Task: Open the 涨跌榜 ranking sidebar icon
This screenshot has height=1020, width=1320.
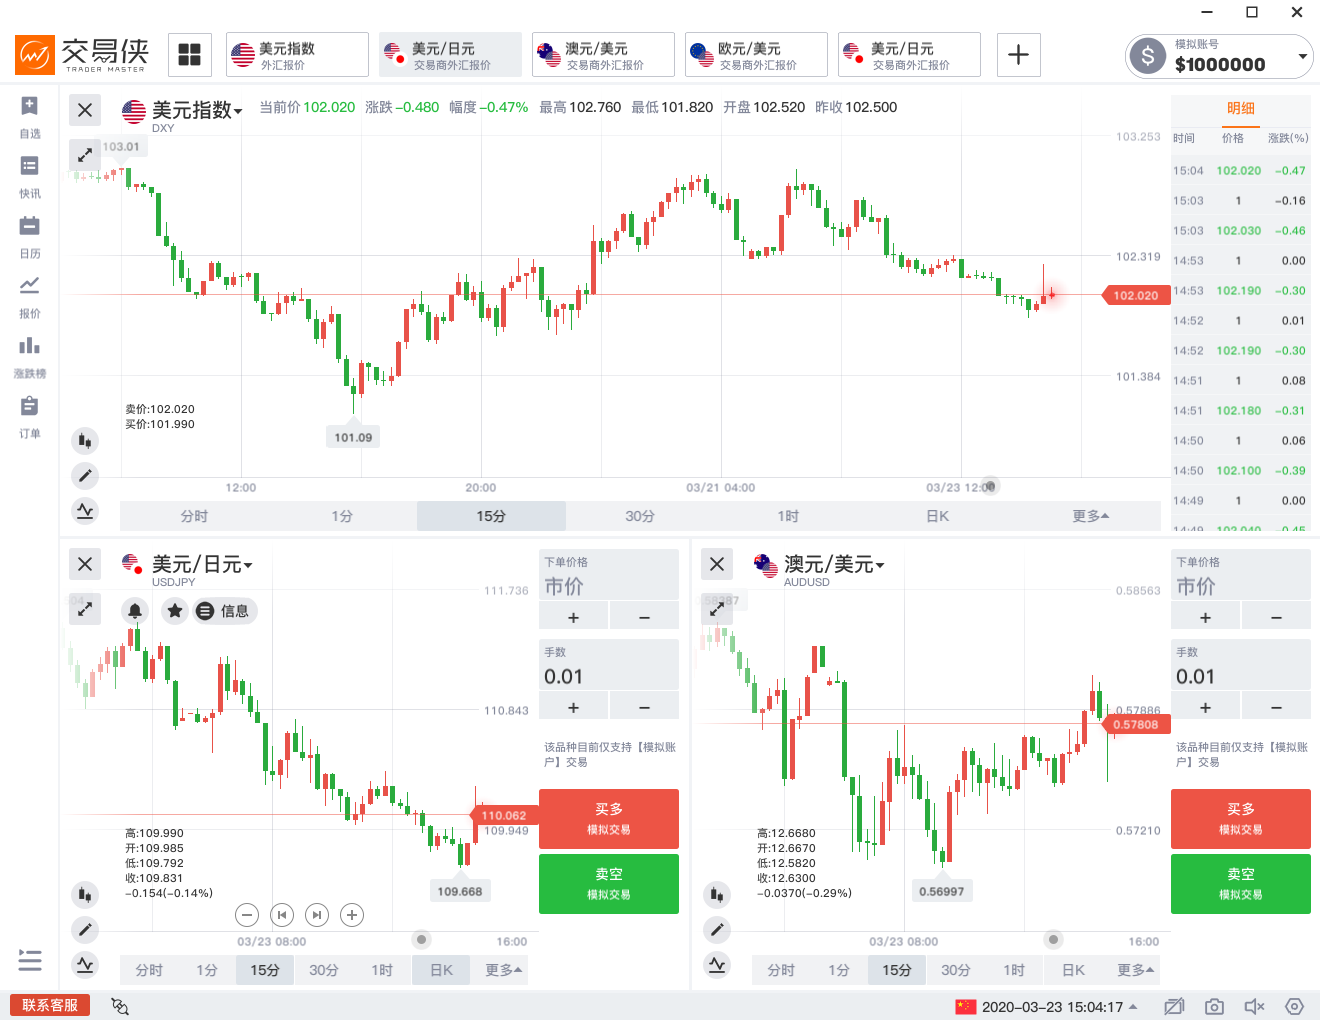Action: coord(30,347)
